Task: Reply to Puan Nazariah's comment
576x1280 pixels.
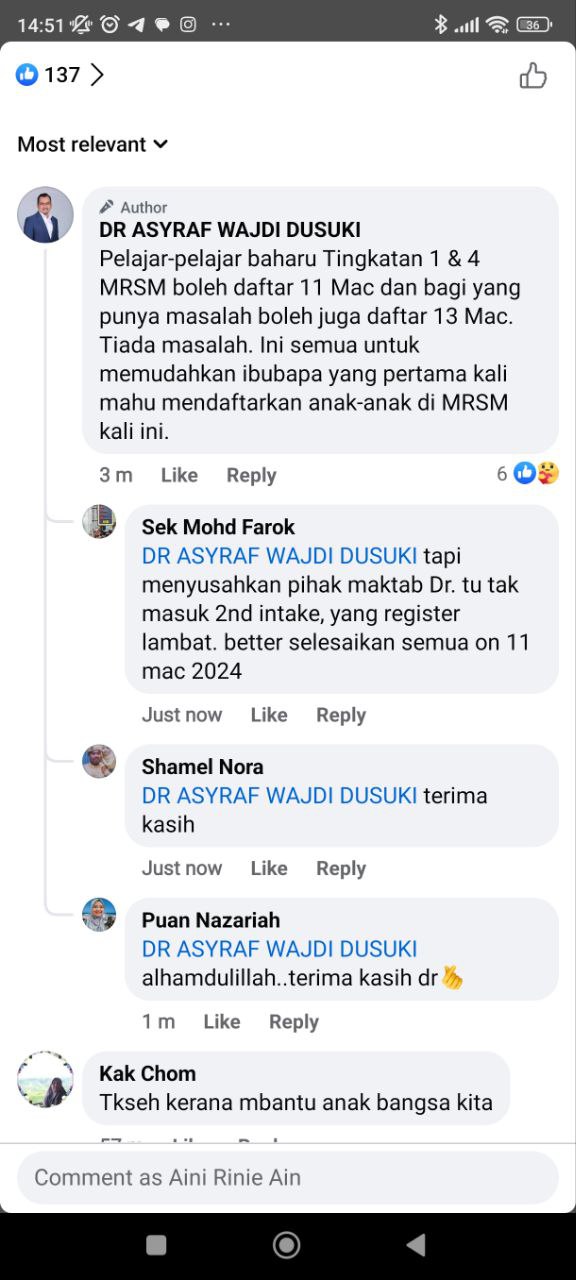Action: coord(294,1022)
